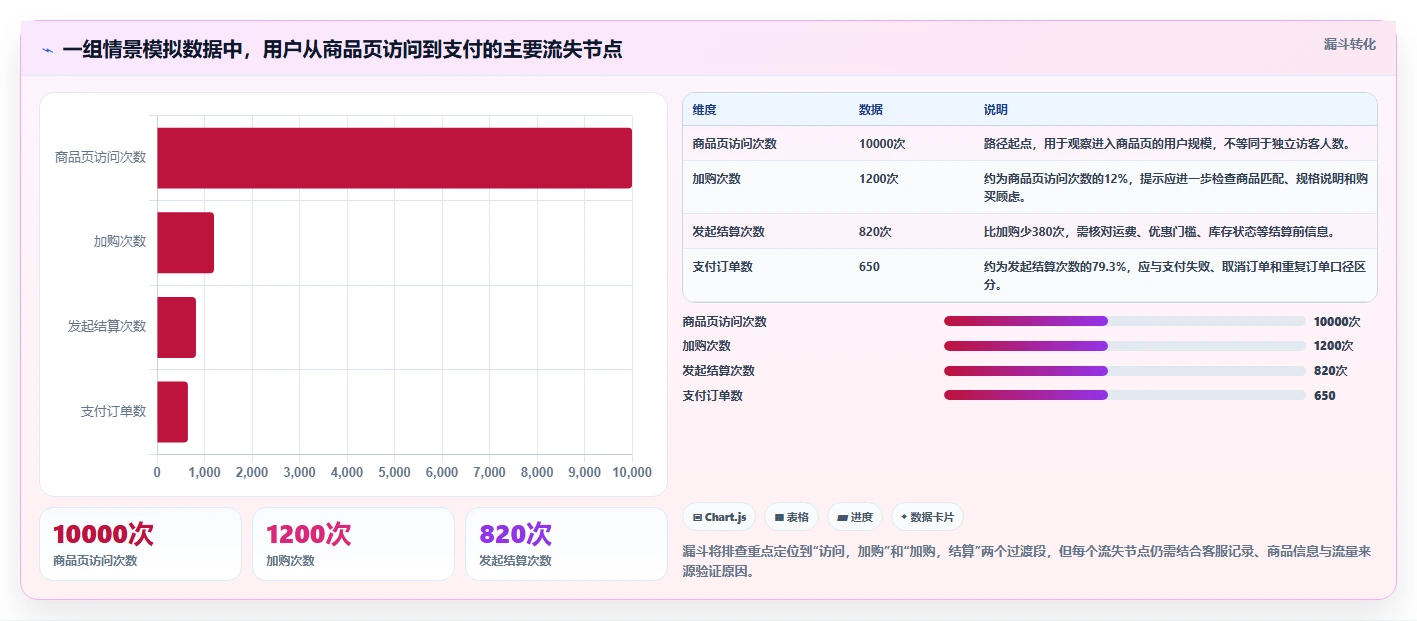Image resolution: width=1417 pixels, height=621 pixels.
Task: Select the 进度 chip
Action: [855, 517]
